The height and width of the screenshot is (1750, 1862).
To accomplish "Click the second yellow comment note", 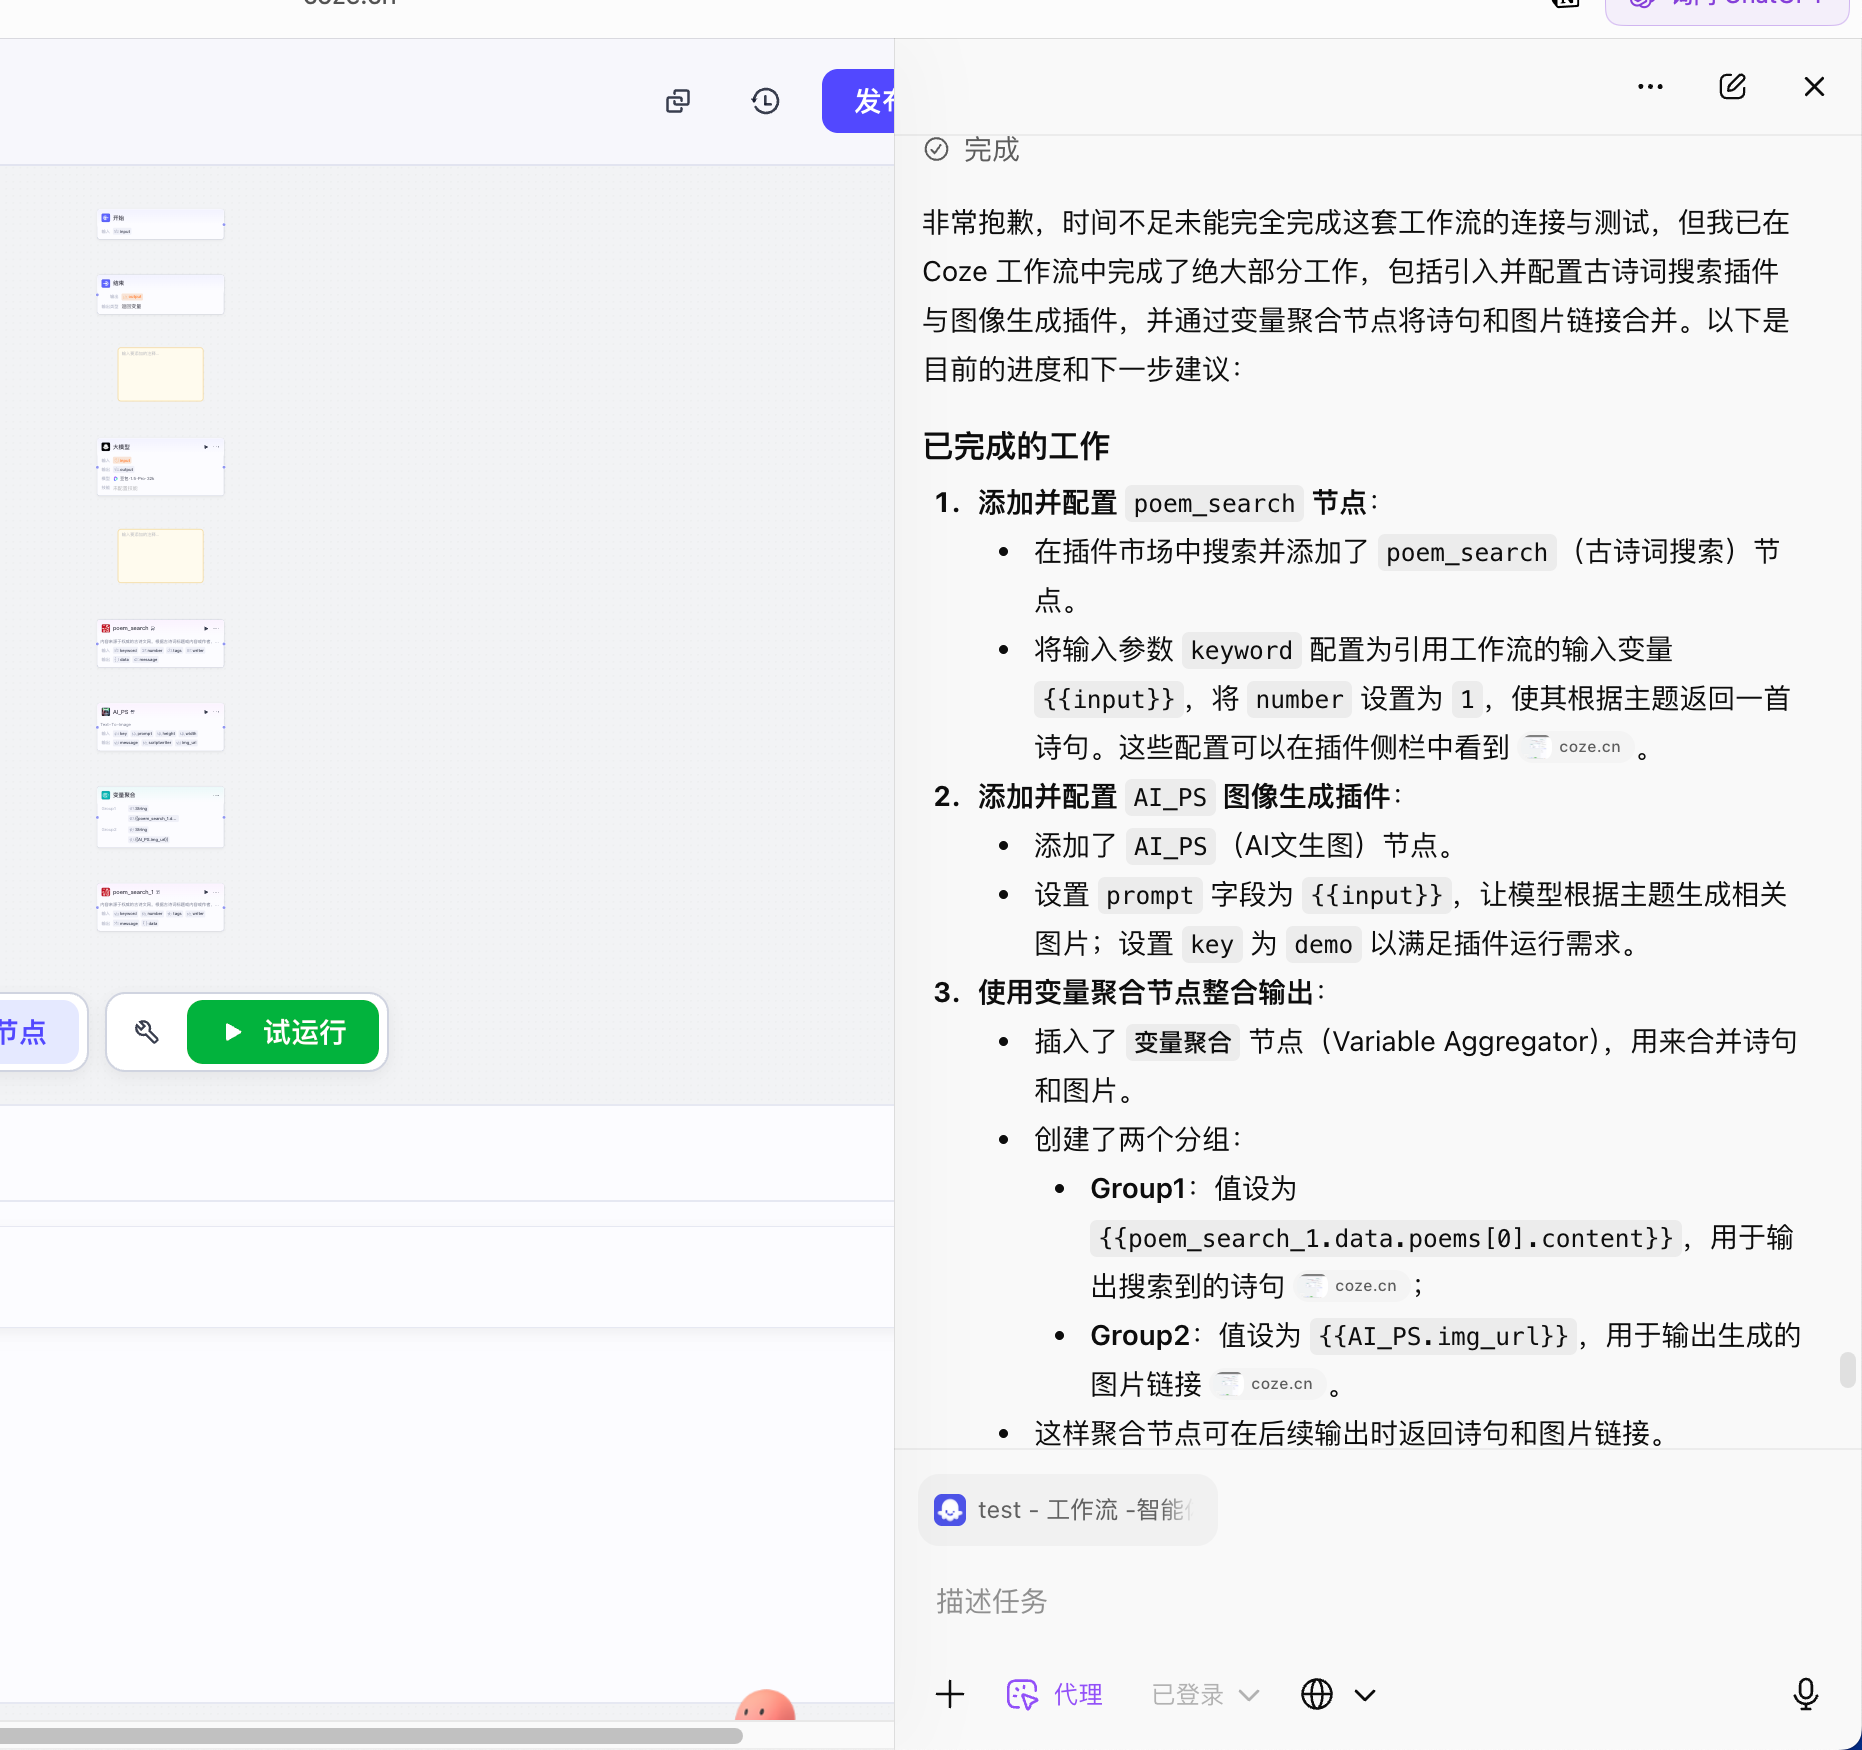I will click(x=161, y=555).
